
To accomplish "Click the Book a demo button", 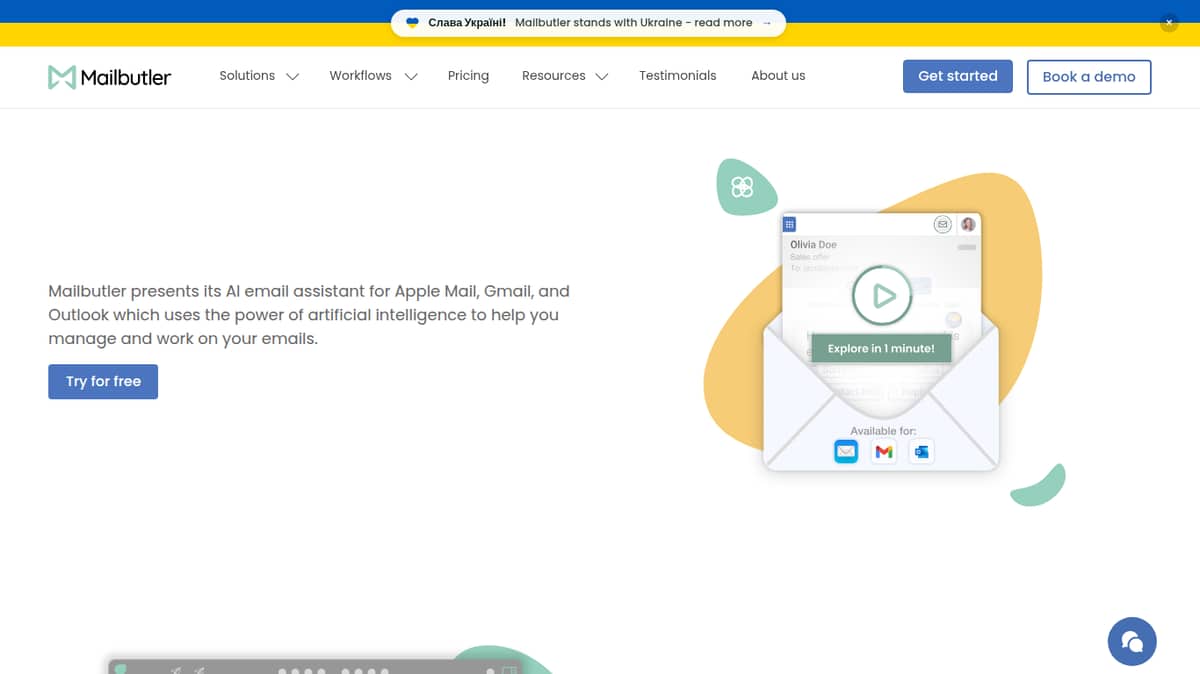I will point(1089,77).
